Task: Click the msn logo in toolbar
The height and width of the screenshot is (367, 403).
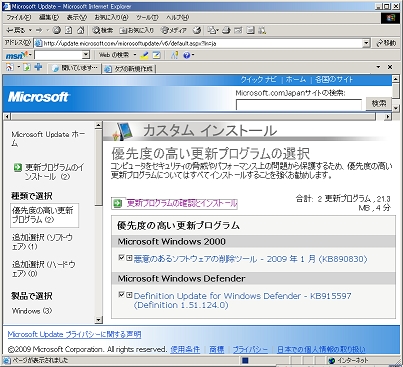Action: tap(16, 55)
